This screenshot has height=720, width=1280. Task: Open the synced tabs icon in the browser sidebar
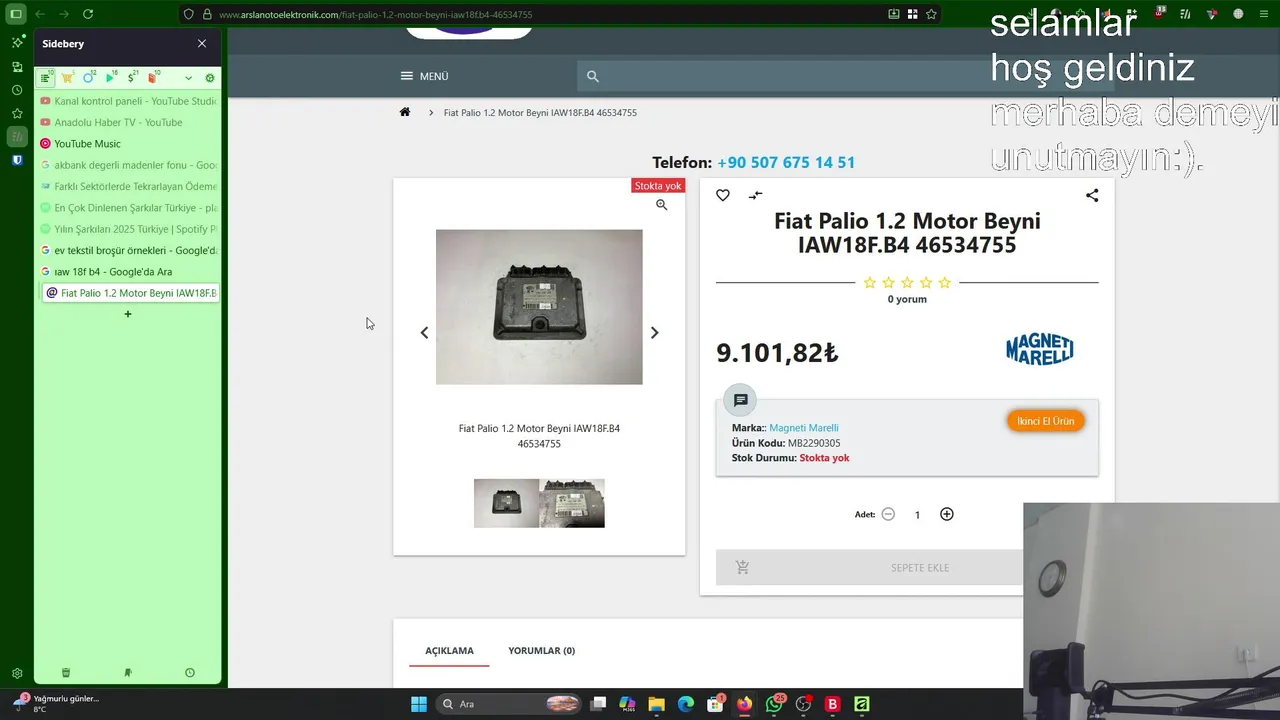[17, 67]
